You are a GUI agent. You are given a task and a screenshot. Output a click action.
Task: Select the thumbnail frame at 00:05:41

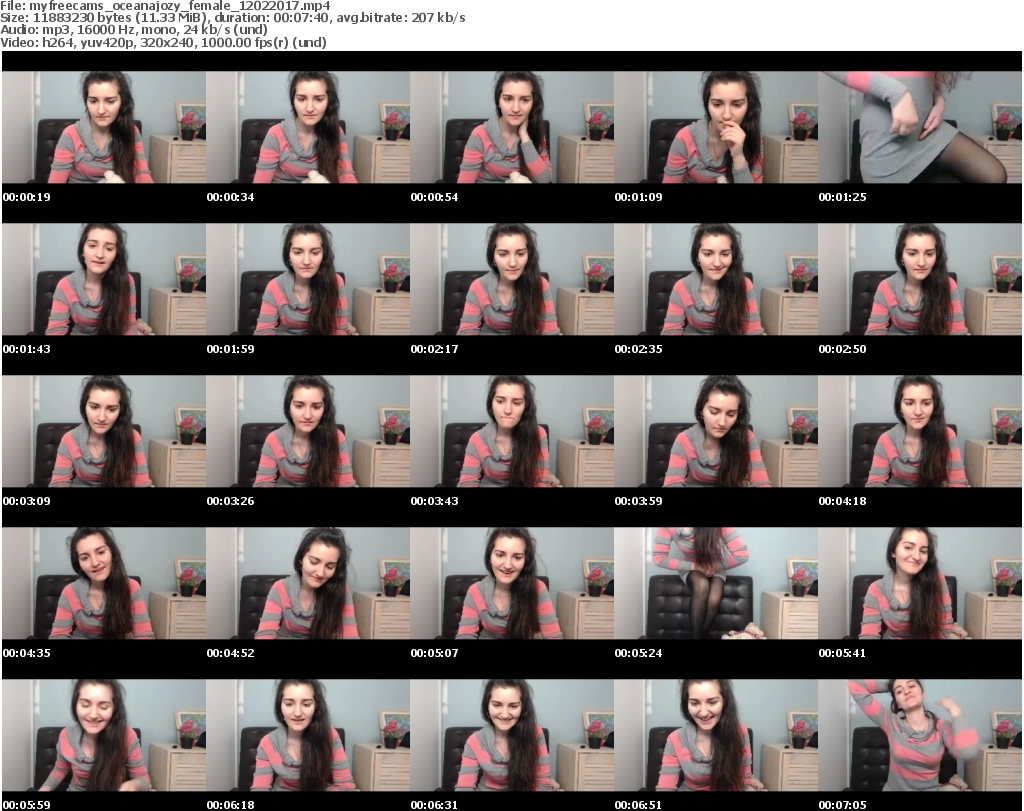[x=920, y=583]
